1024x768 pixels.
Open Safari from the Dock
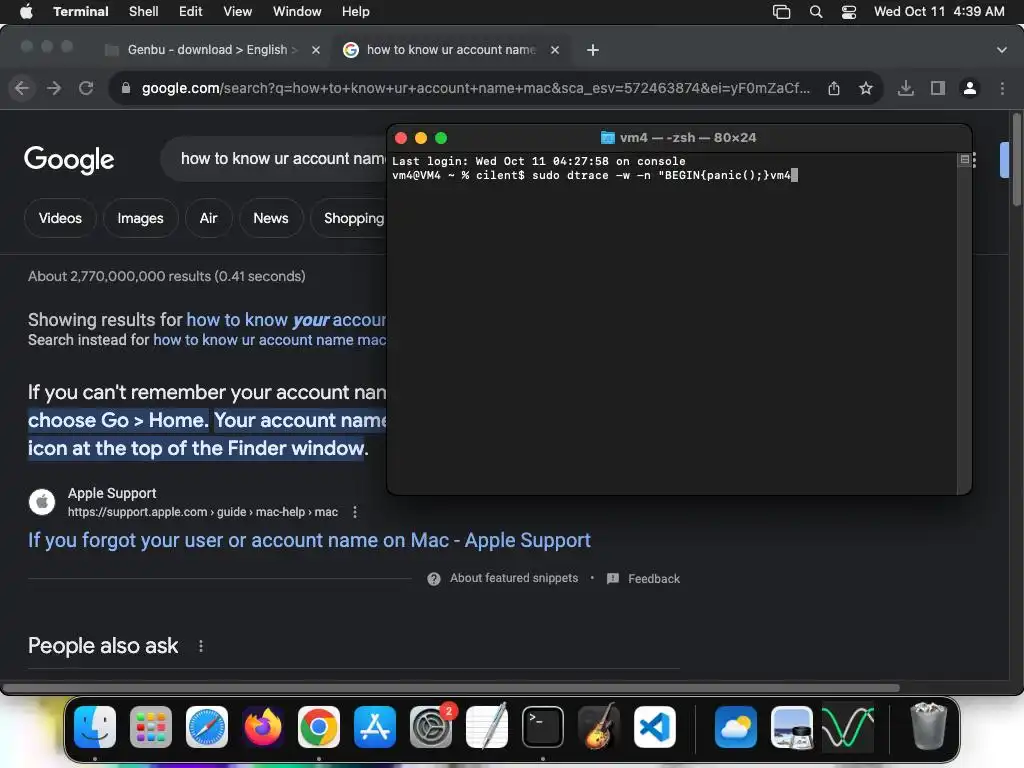click(x=207, y=727)
